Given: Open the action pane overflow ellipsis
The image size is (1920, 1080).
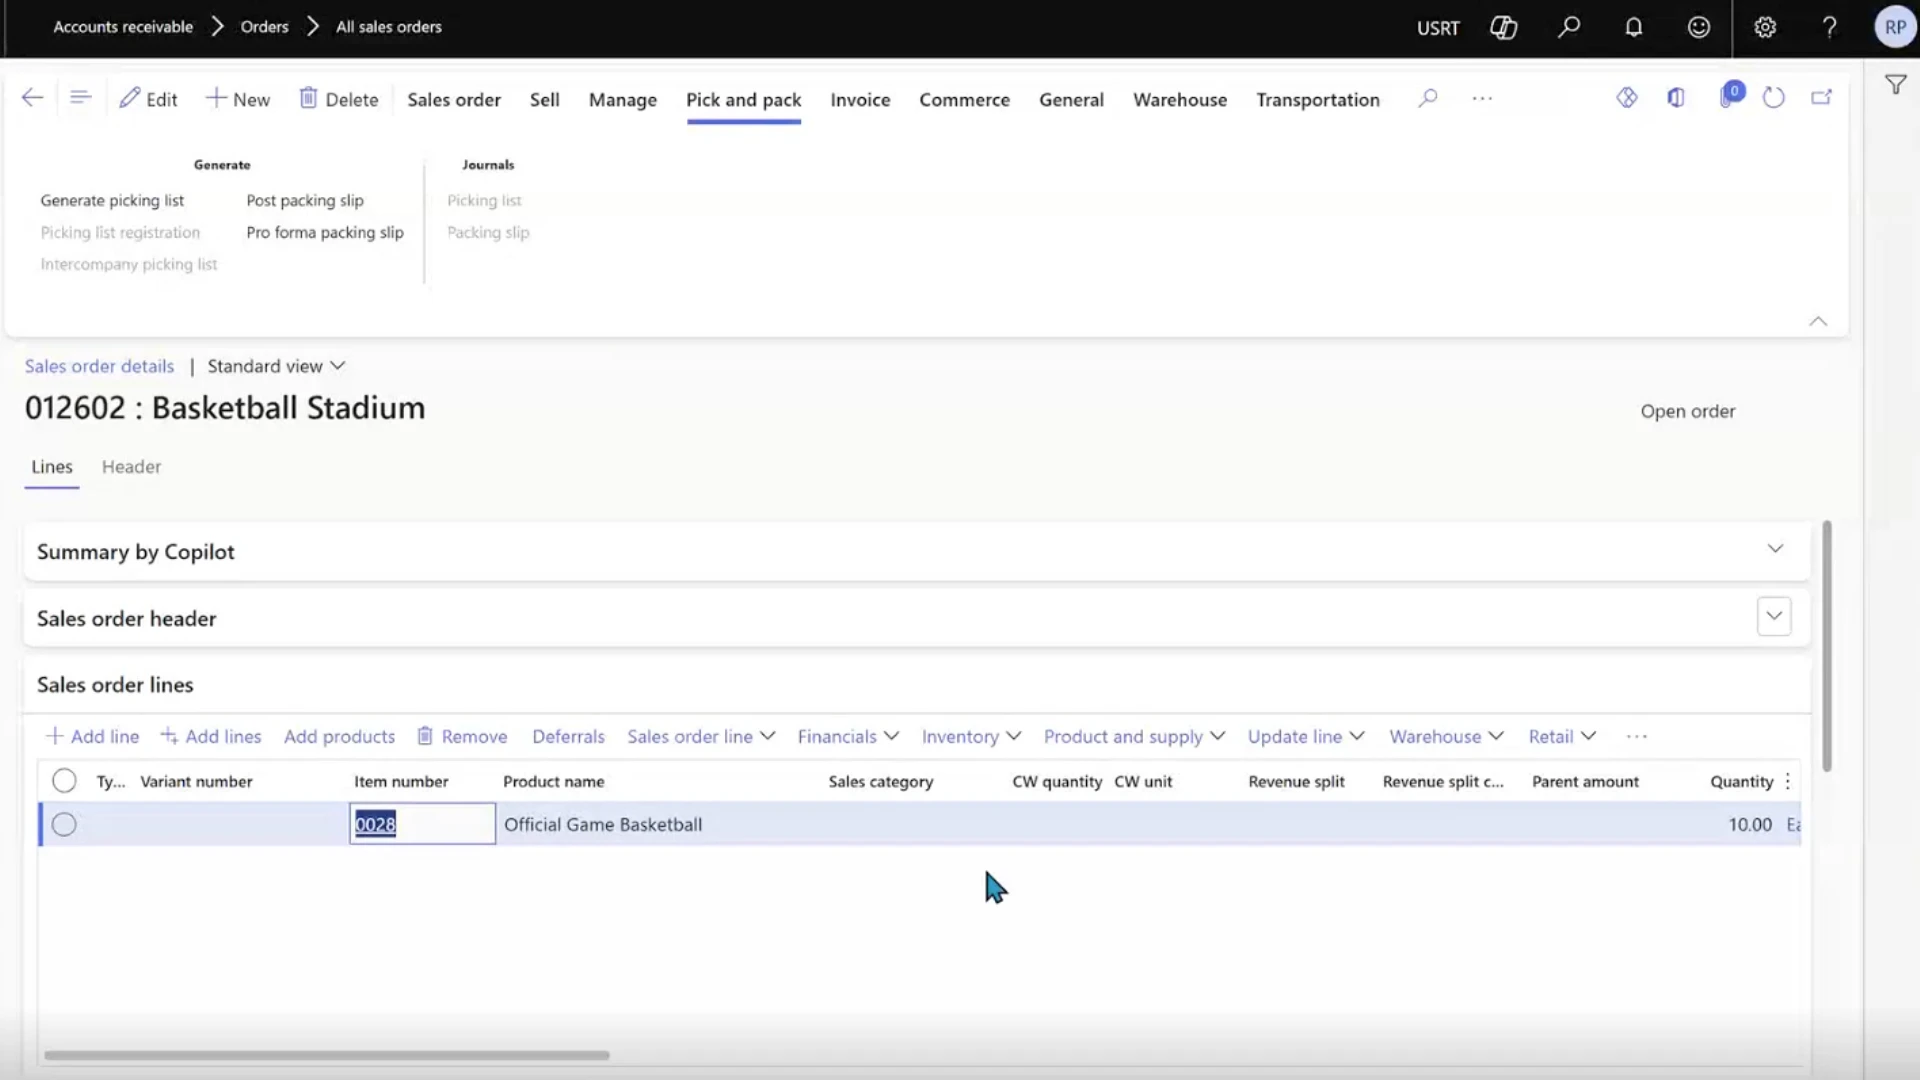Looking at the screenshot, I should pyautogui.click(x=1482, y=98).
